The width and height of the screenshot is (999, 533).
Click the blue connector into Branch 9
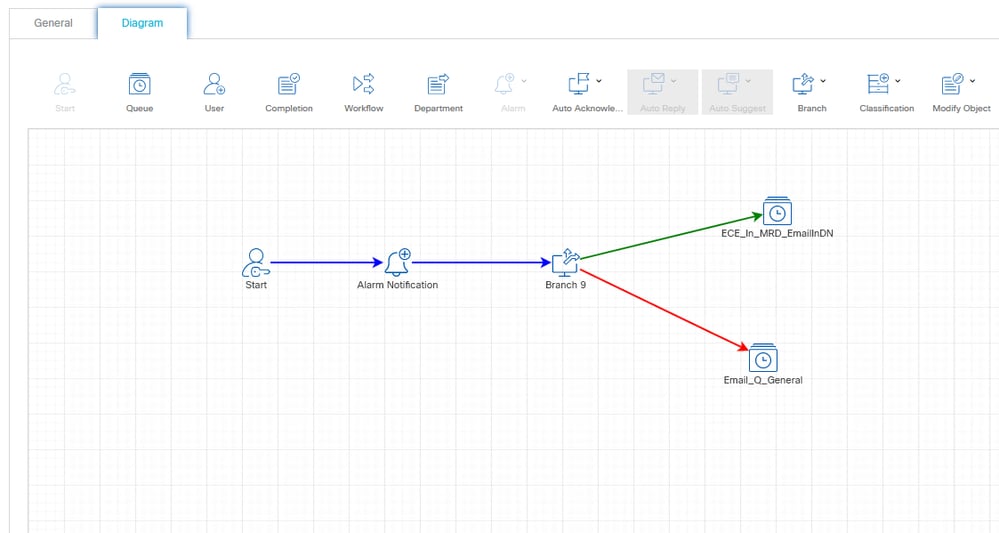482,262
